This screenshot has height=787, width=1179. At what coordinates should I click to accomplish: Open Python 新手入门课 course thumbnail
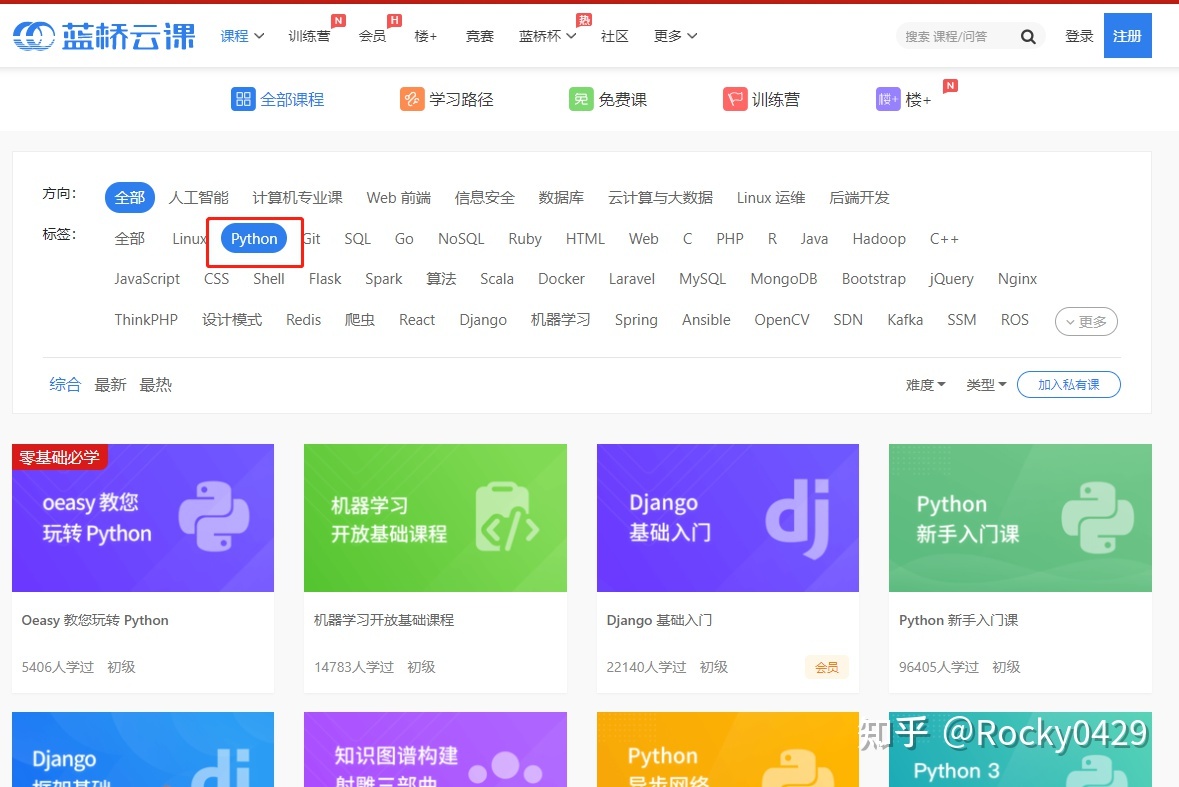pos(1020,518)
